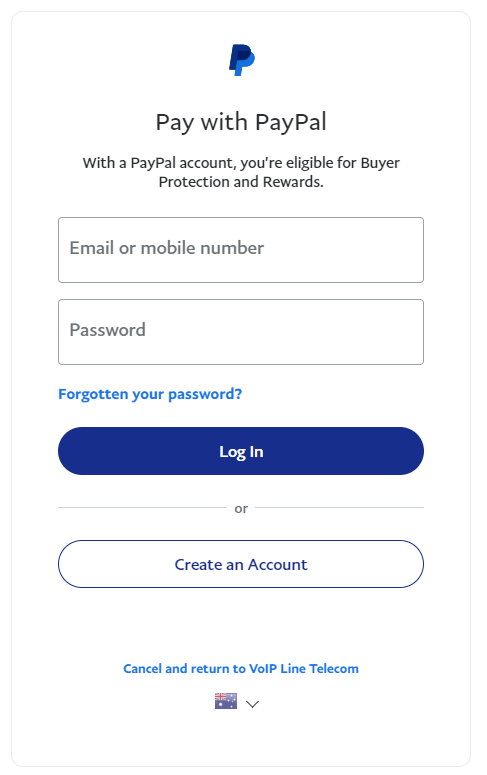
Task: Expand the country selector chevron
Action: [253, 704]
